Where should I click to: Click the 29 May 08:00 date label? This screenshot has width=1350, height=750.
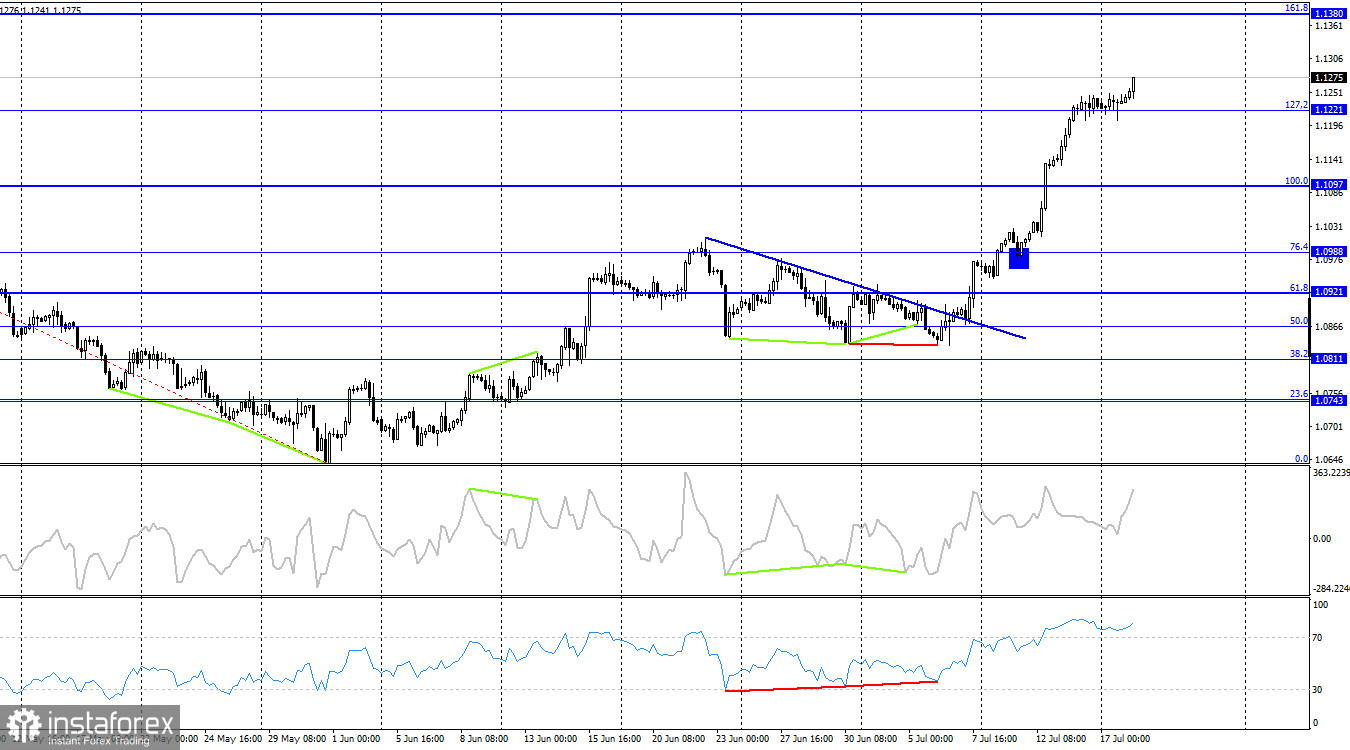tap(297, 740)
